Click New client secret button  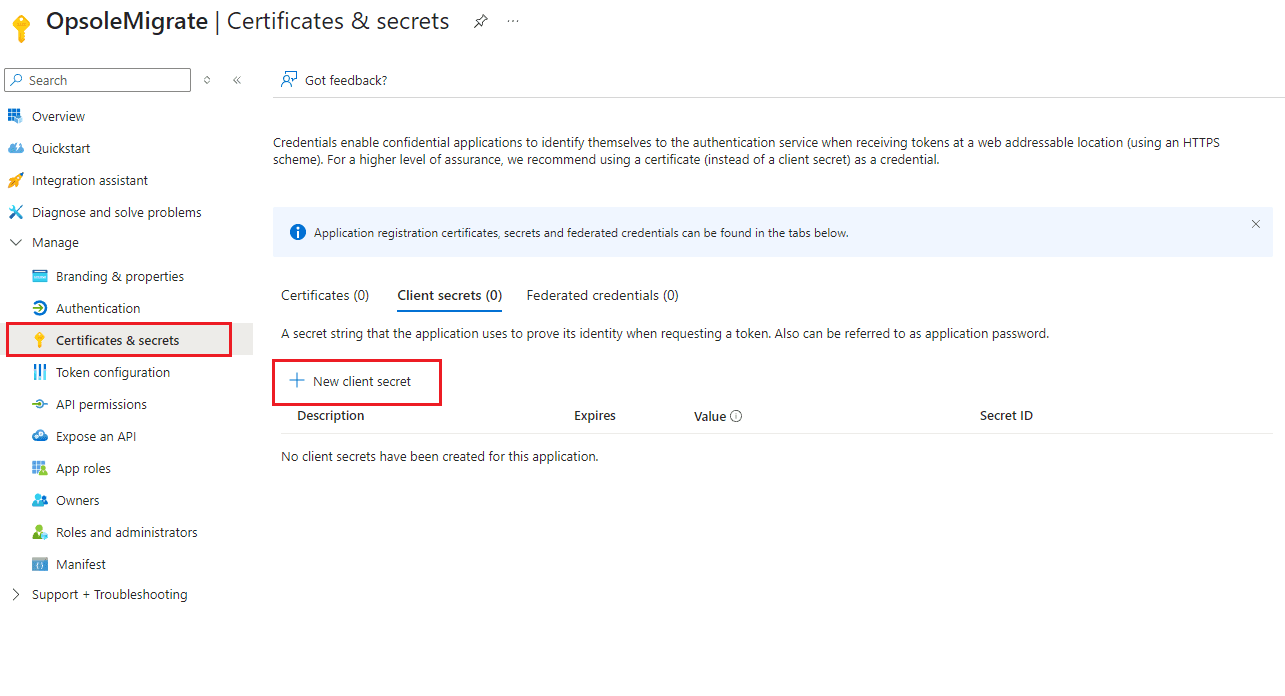click(351, 381)
